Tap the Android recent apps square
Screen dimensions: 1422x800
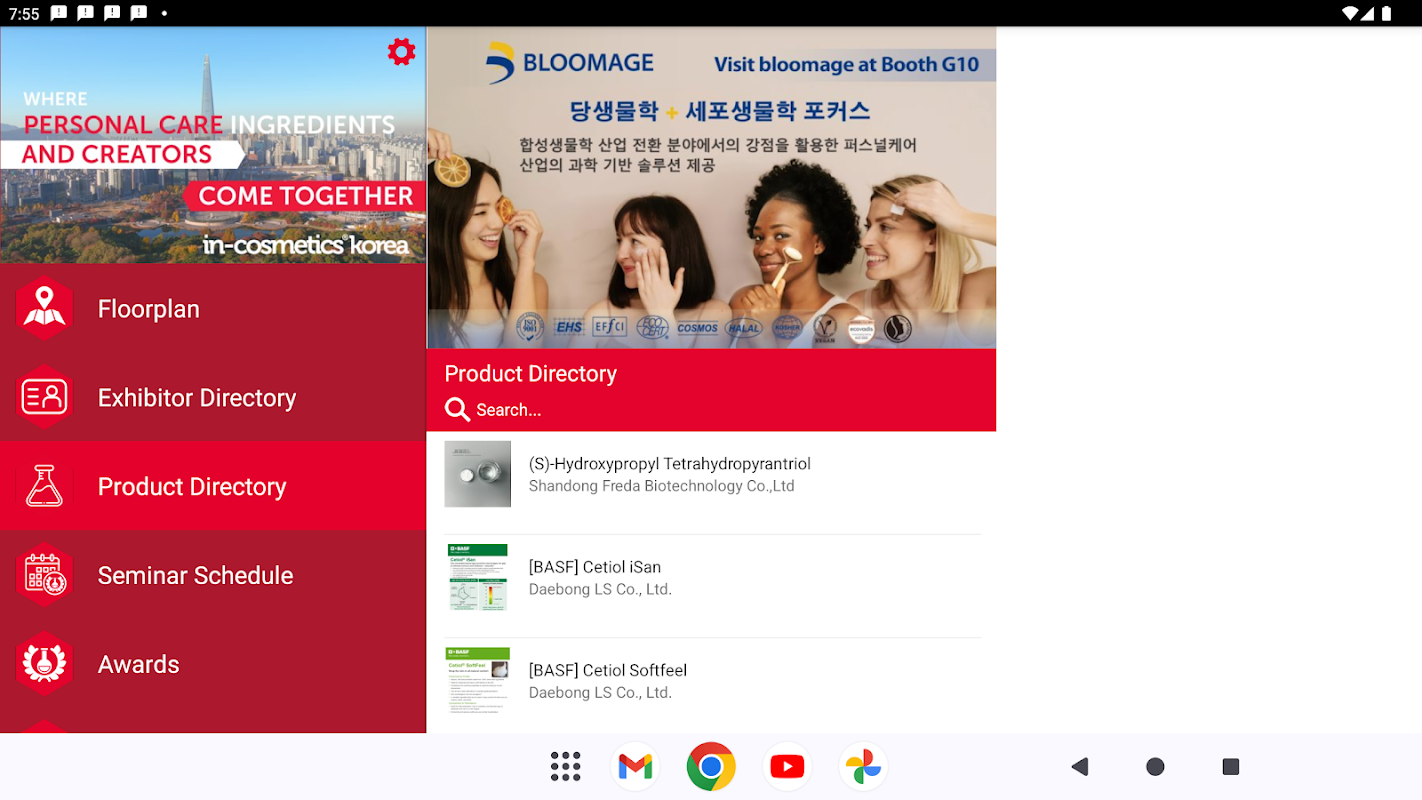(x=1231, y=767)
